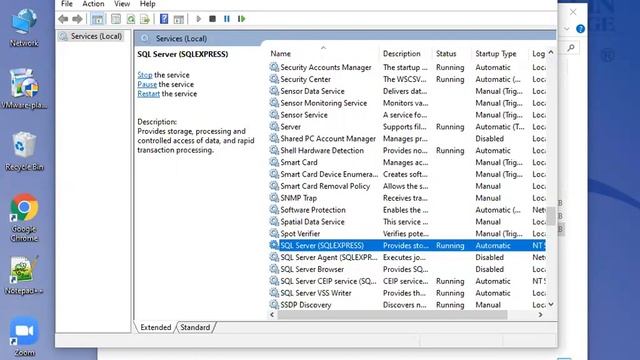640x360 pixels.
Task: Click the vertical scrollbar down arrow
Action: 551,304
